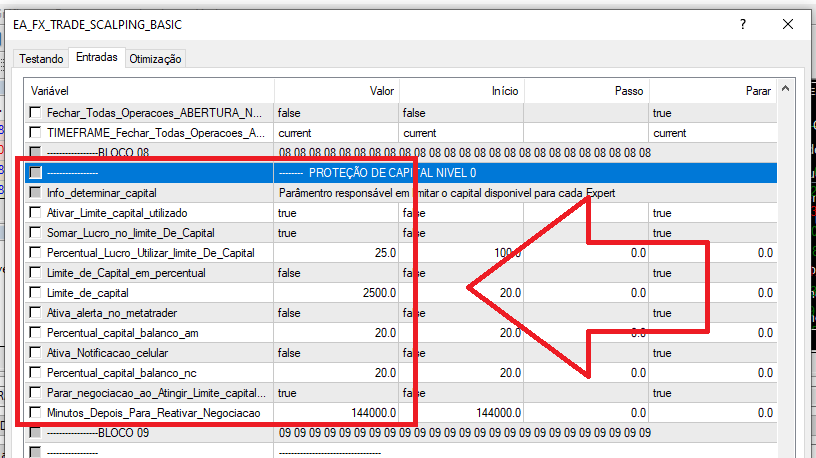Enable Ativar_Limite_capital_utilizado checkbox
Screen dimensions: 816x458
coord(36,213)
